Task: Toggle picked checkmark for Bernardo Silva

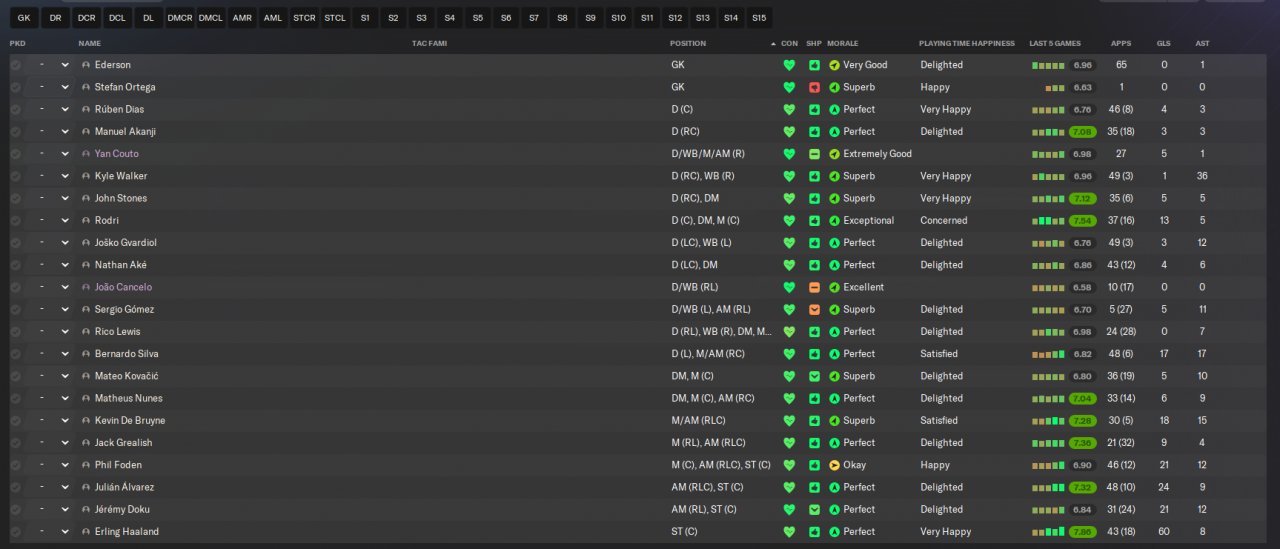Action: click(15, 354)
